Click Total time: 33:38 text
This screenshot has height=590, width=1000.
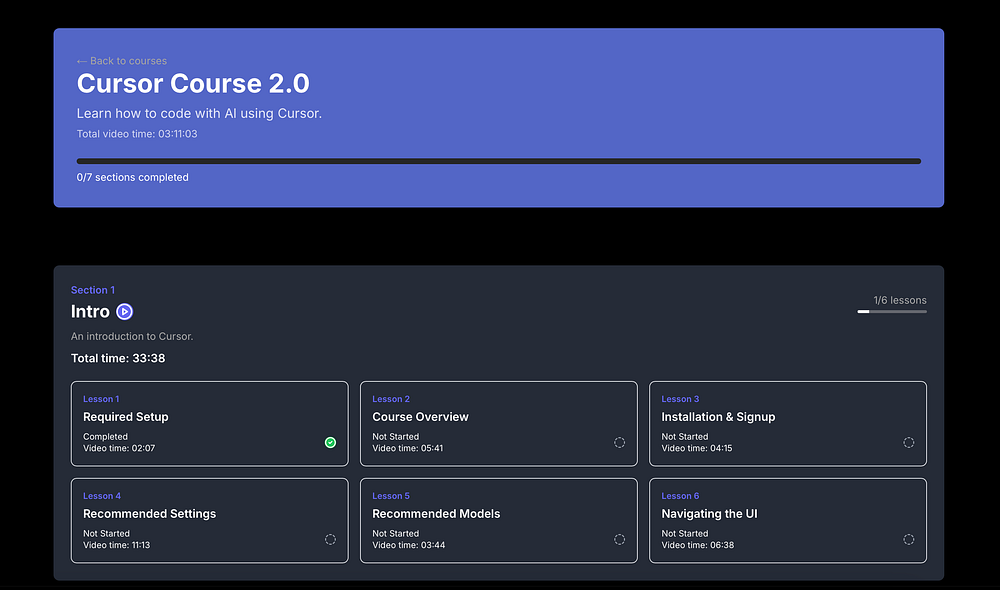pyautogui.click(x=118, y=358)
